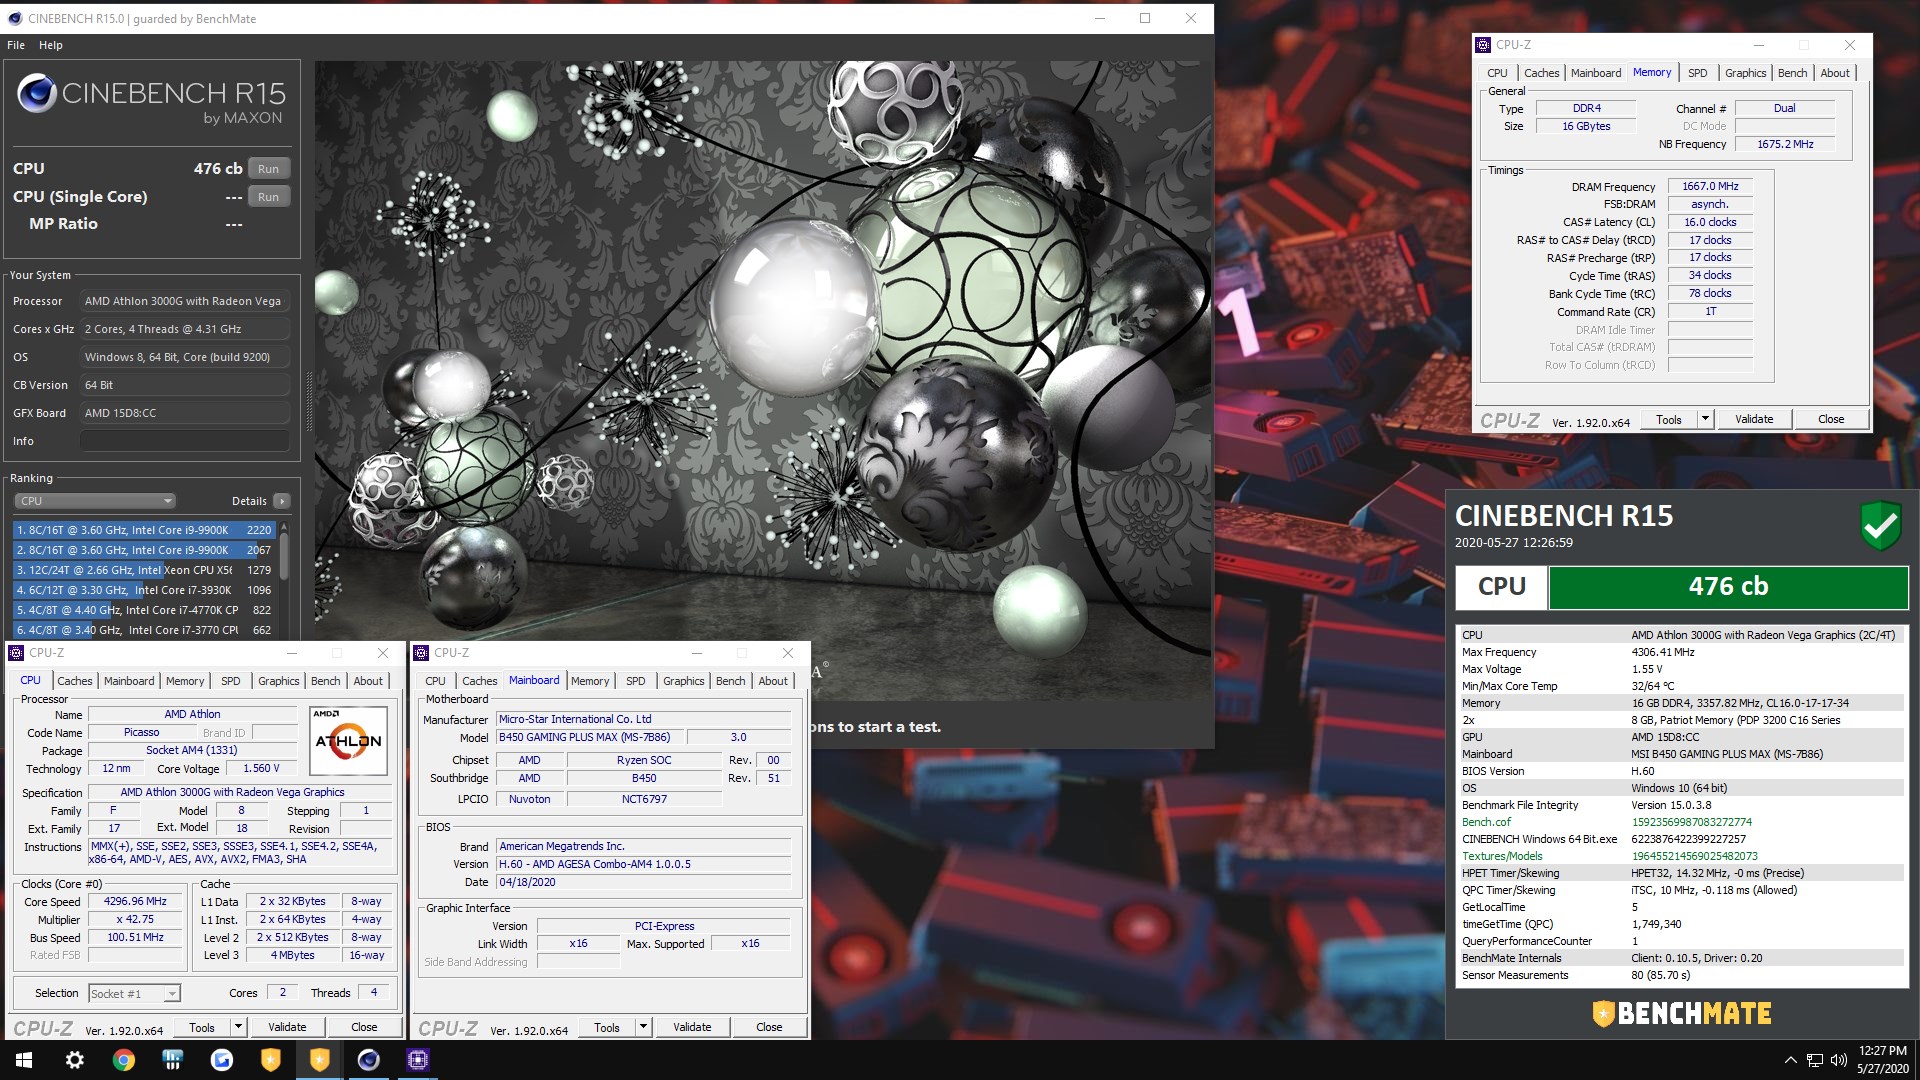Click the Max Frequency row in BenchMate
The height and width of the screenshot is (1080, 1920).
[x=1680, y=652]
